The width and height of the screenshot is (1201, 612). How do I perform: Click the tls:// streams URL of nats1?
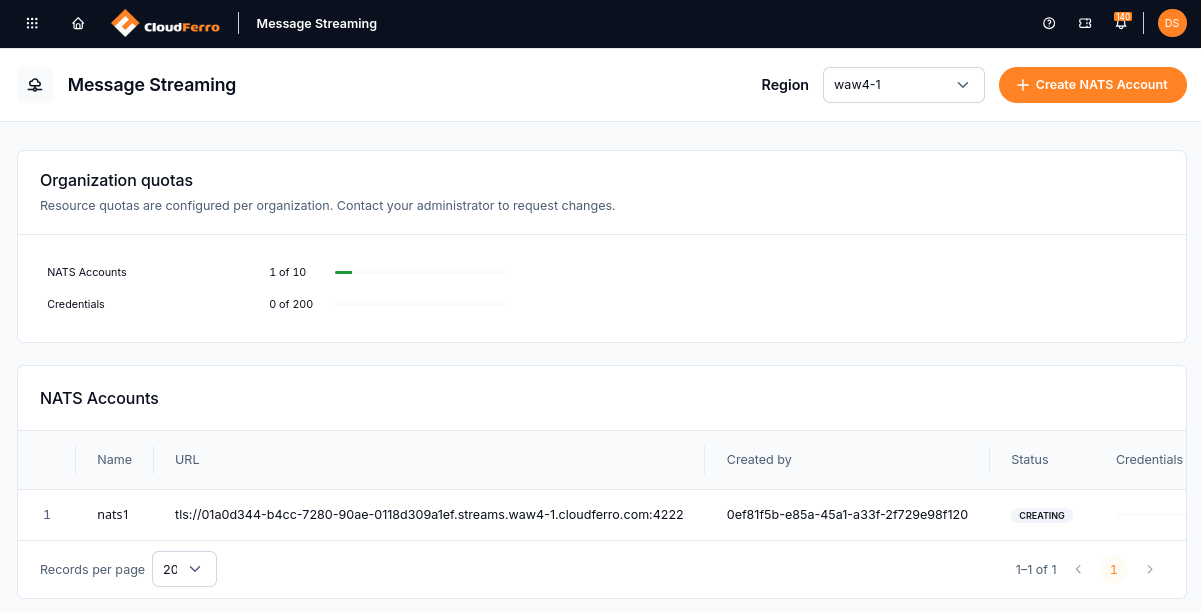429,515
